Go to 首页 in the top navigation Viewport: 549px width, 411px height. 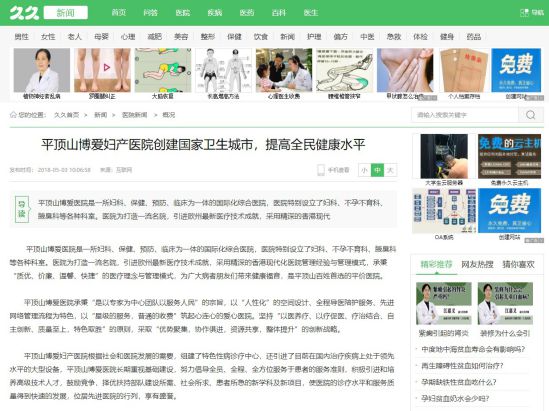pyautogui.click(x=118, y=13)
